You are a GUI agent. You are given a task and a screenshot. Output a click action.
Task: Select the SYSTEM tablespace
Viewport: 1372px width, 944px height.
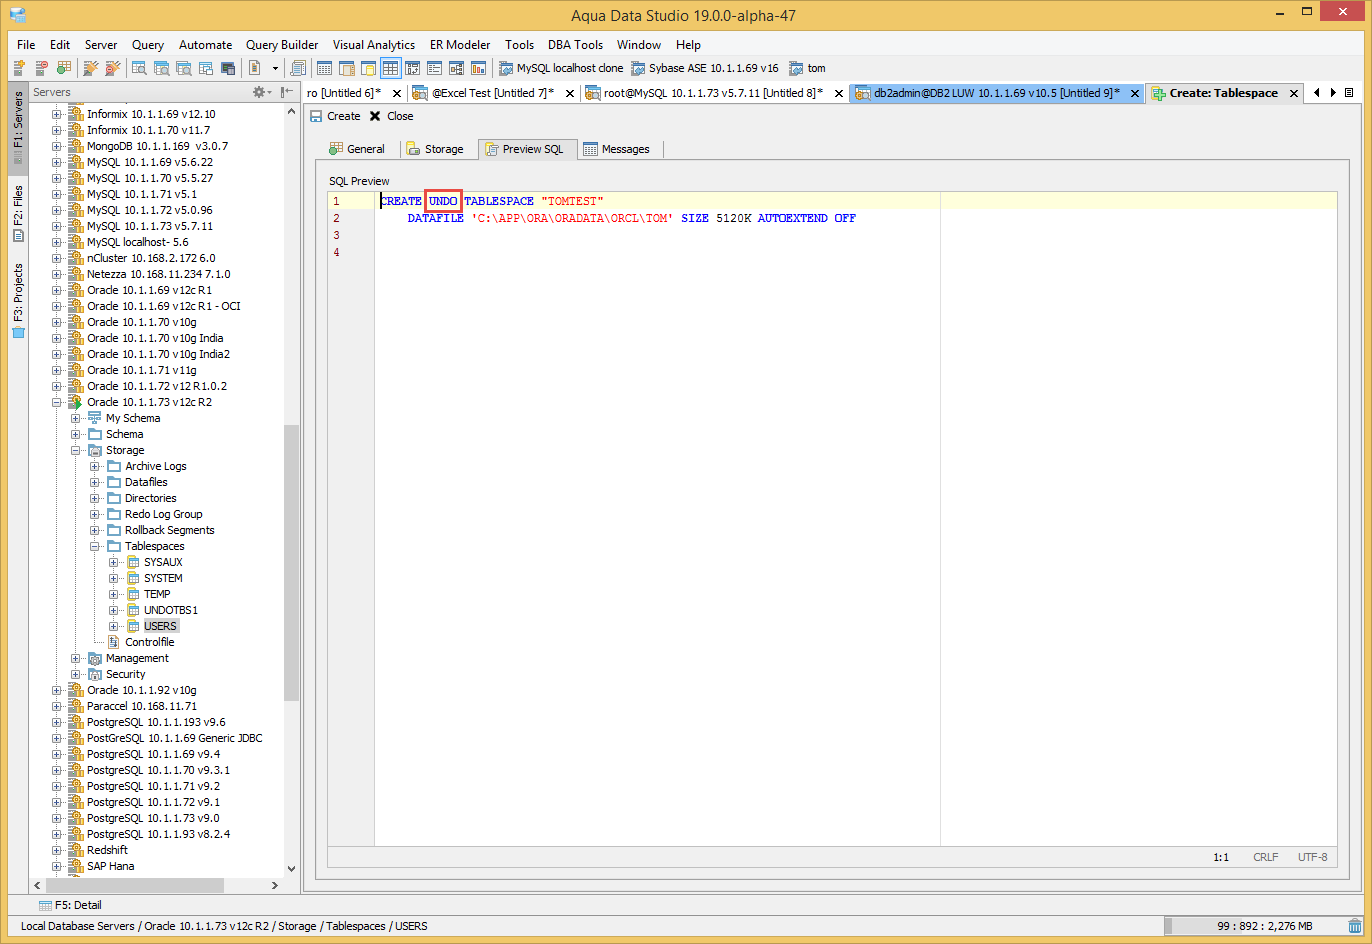[163, 578]
